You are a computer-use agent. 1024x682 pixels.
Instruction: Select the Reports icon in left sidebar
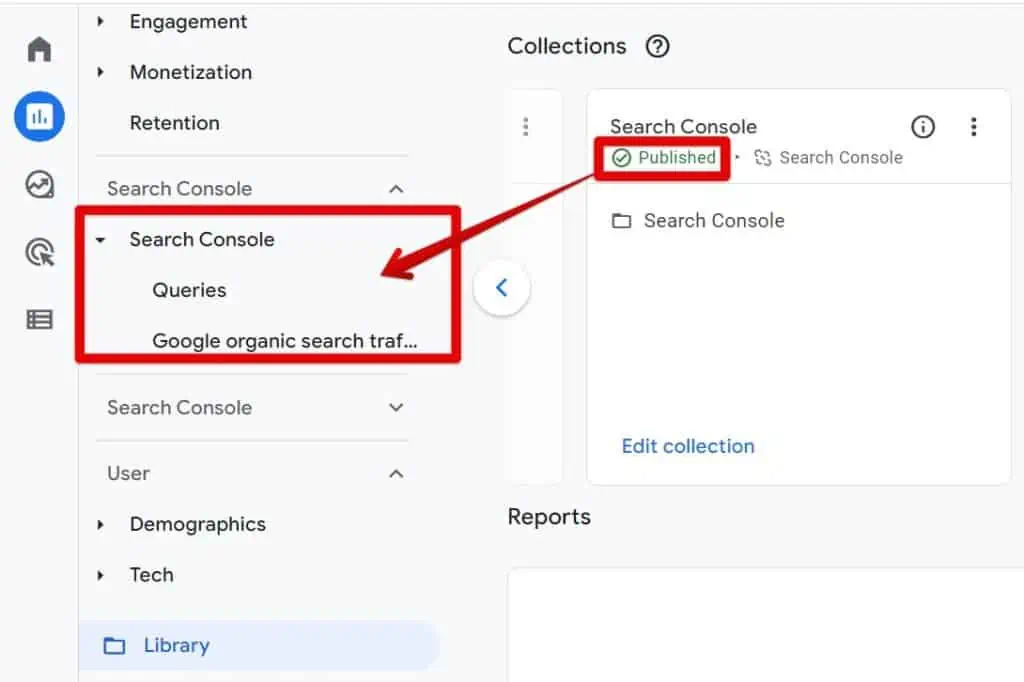click(38, 116)
